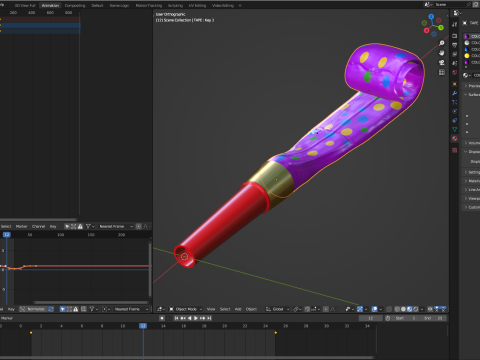This screenshot has height=360, width=480.
Task: Toggle proportional editing in dope sheet header
Action: tap(139, 226)
